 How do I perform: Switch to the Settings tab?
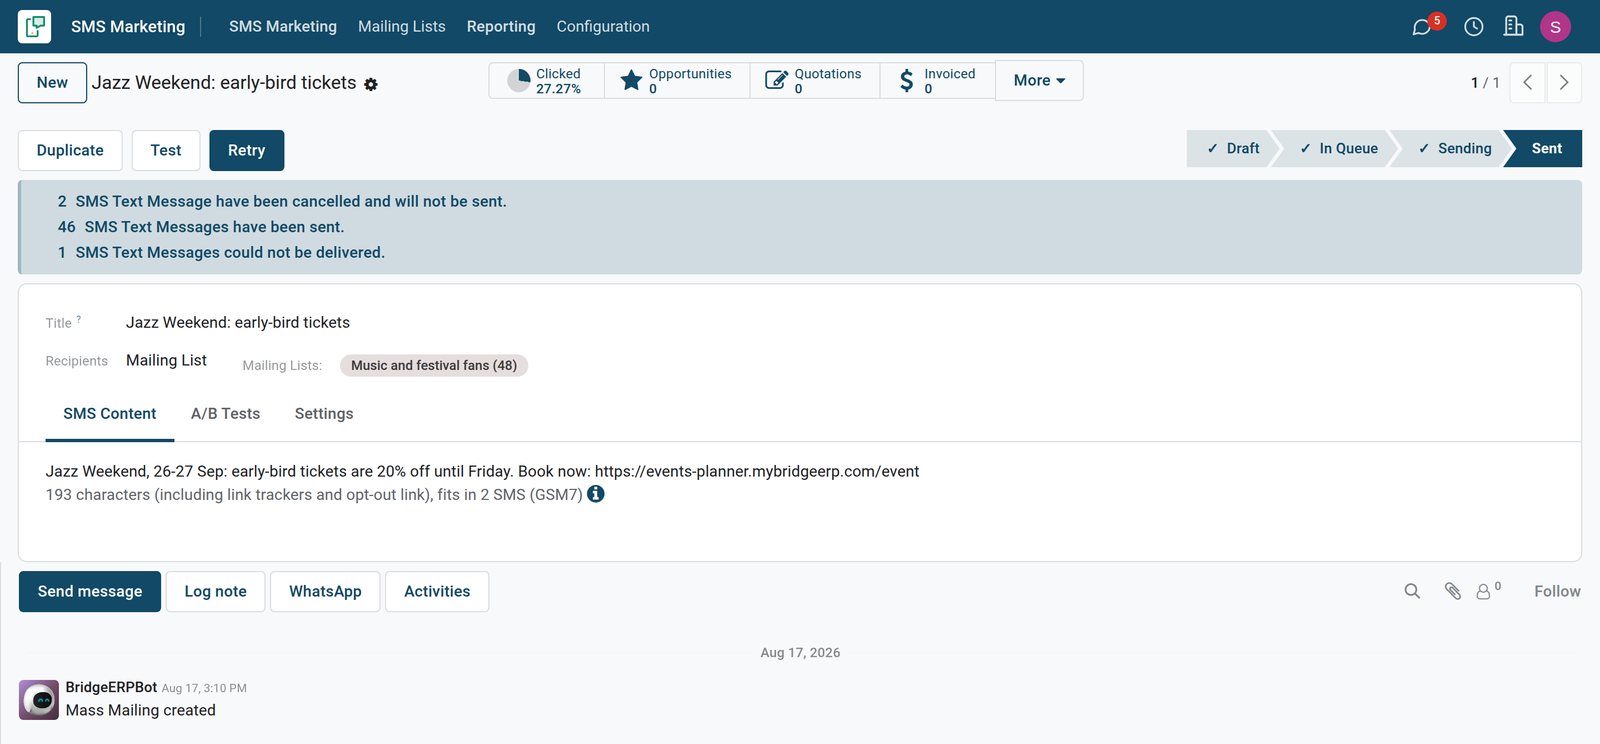tap(324, 414)
